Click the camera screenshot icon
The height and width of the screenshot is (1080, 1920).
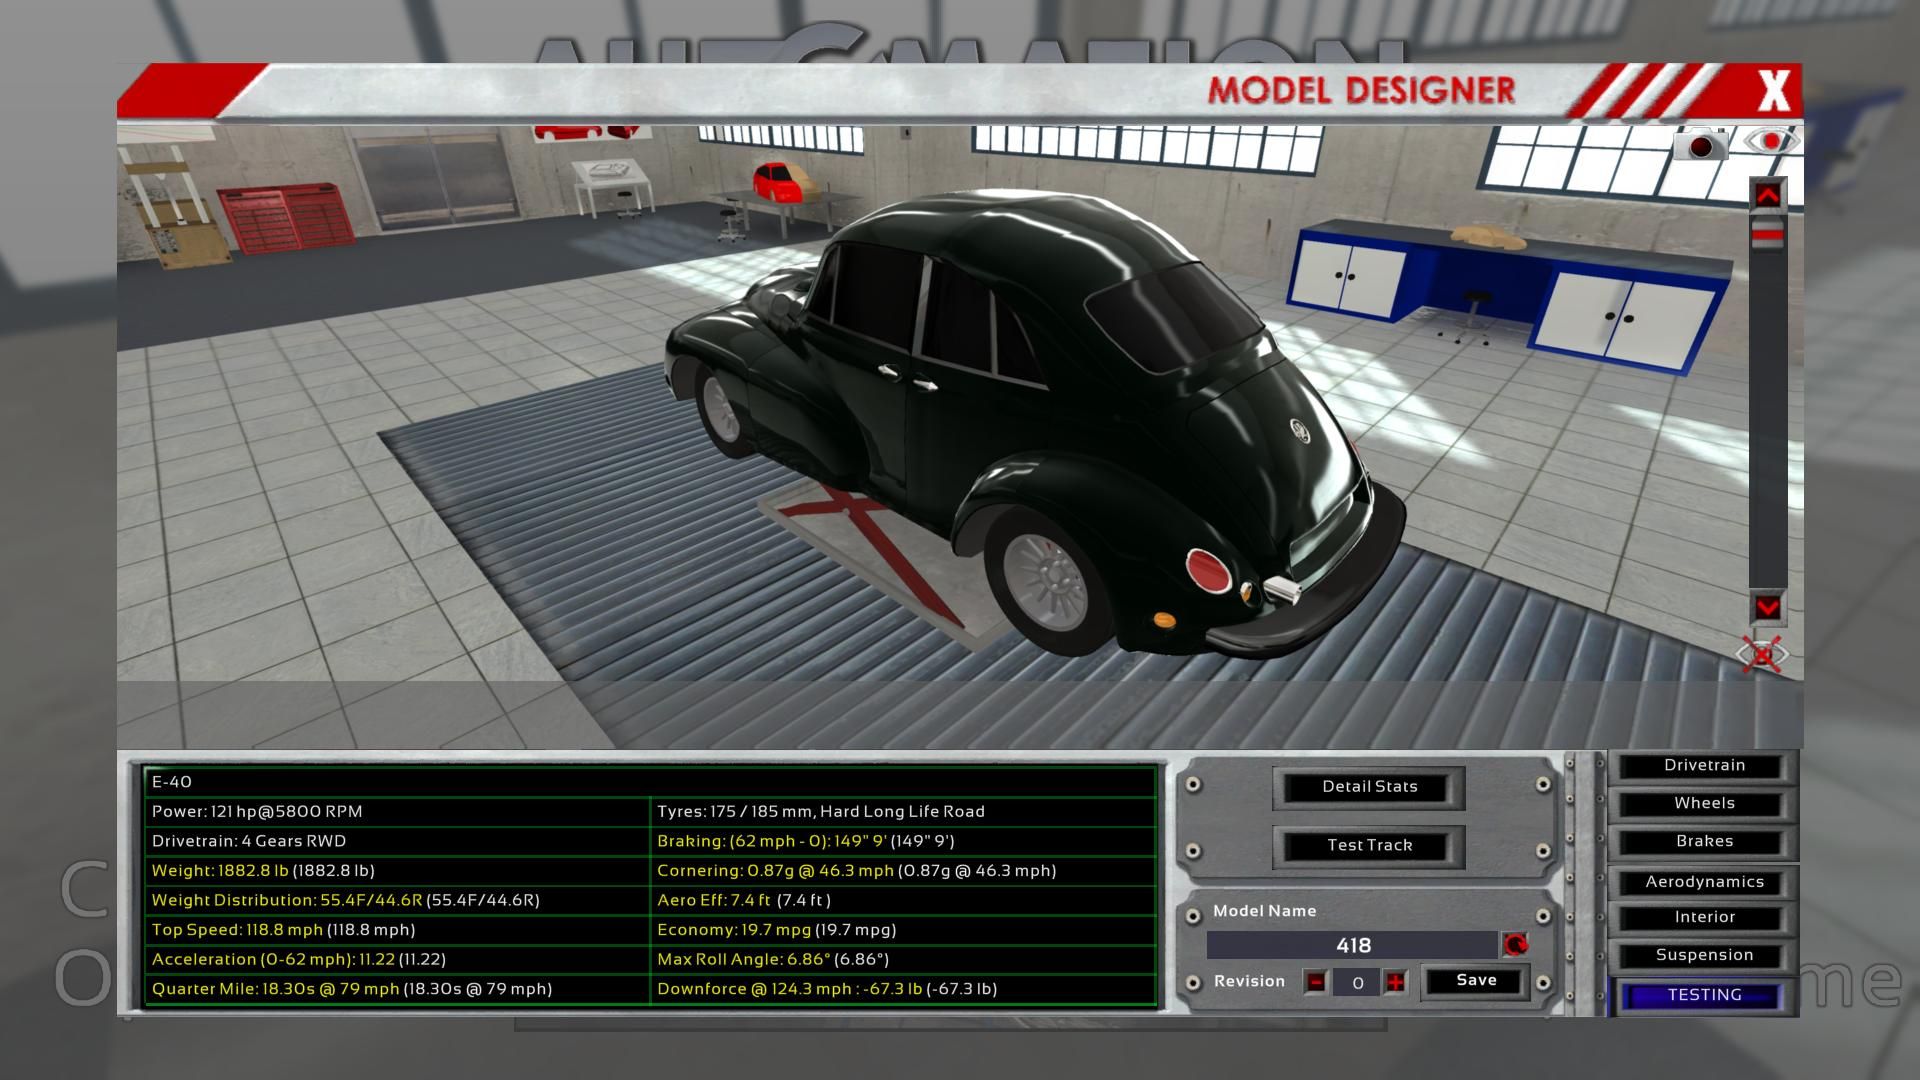tap(1700, 145)
